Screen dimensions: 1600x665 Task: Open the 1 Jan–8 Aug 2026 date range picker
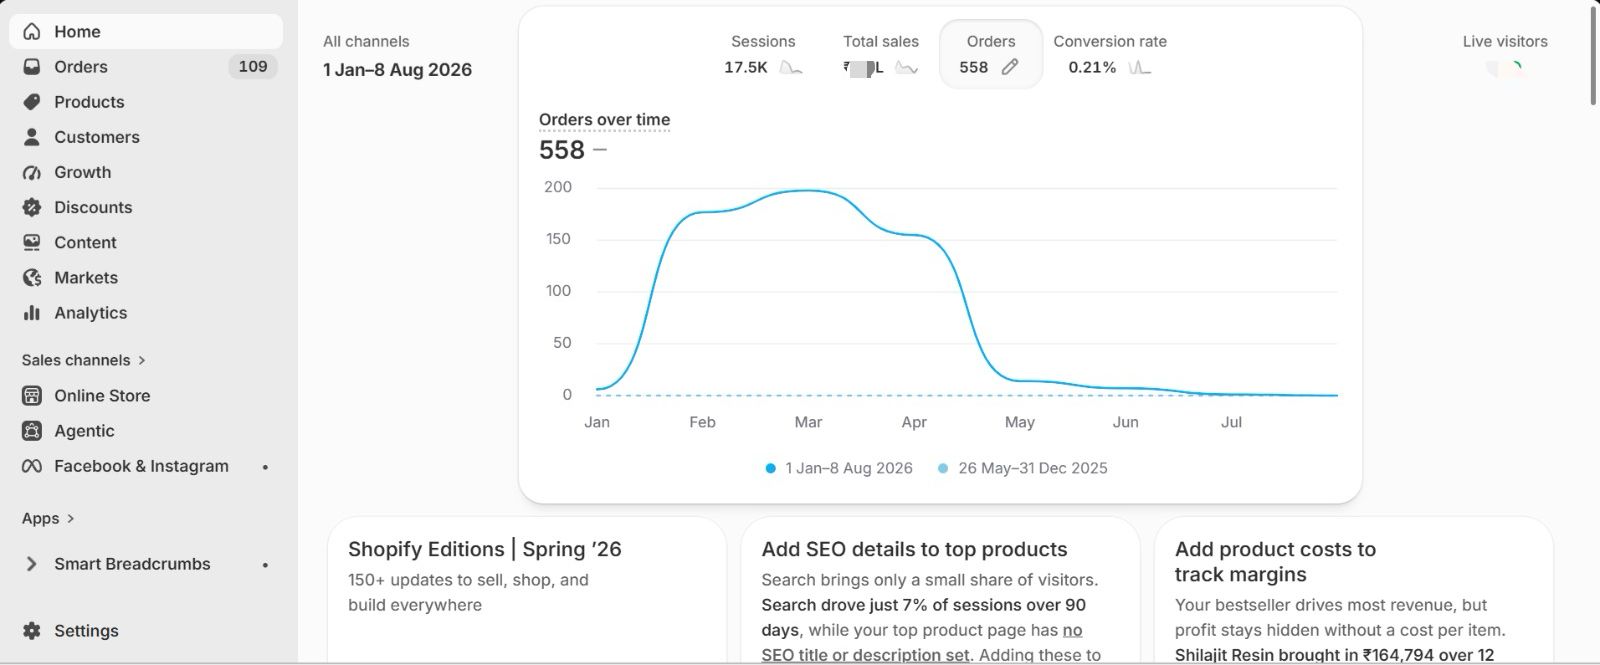tap(397, 70)
